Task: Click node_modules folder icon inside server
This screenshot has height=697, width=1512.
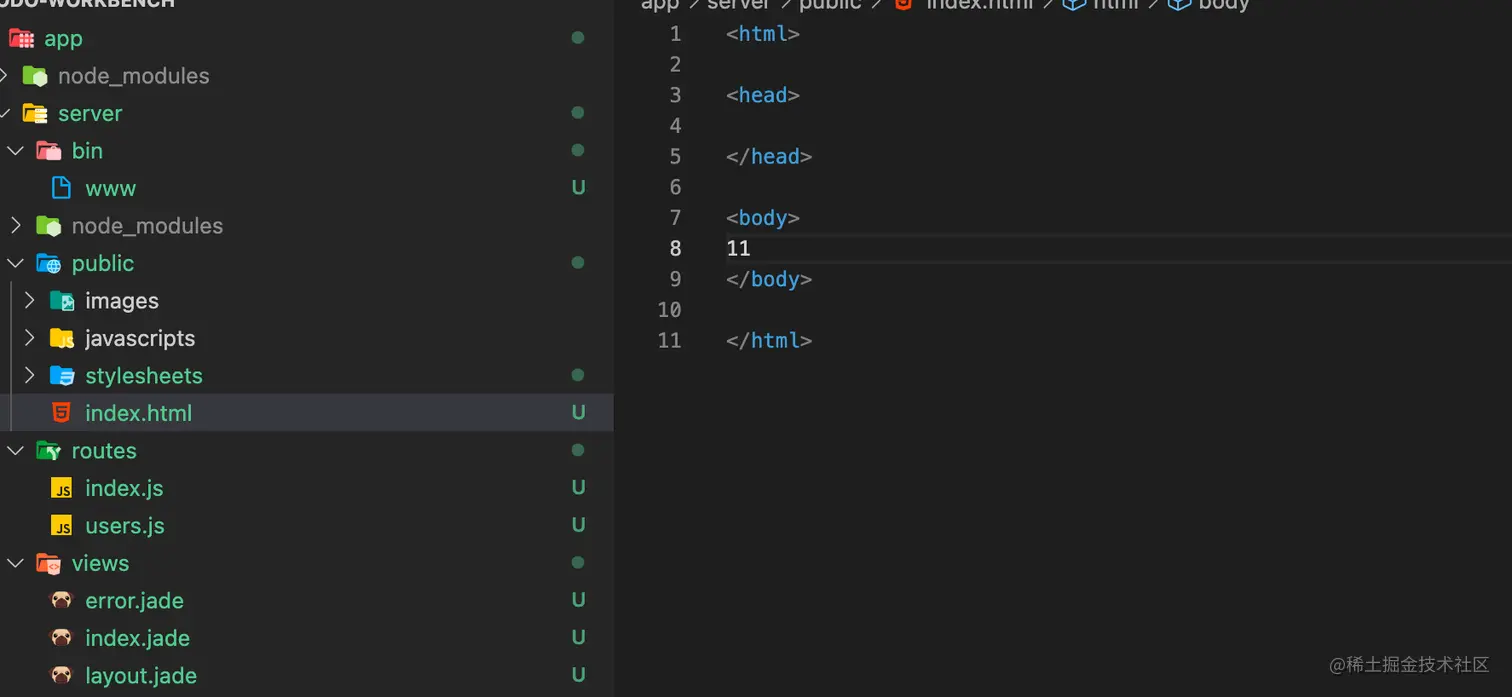Action: click(x=49, y=226)
